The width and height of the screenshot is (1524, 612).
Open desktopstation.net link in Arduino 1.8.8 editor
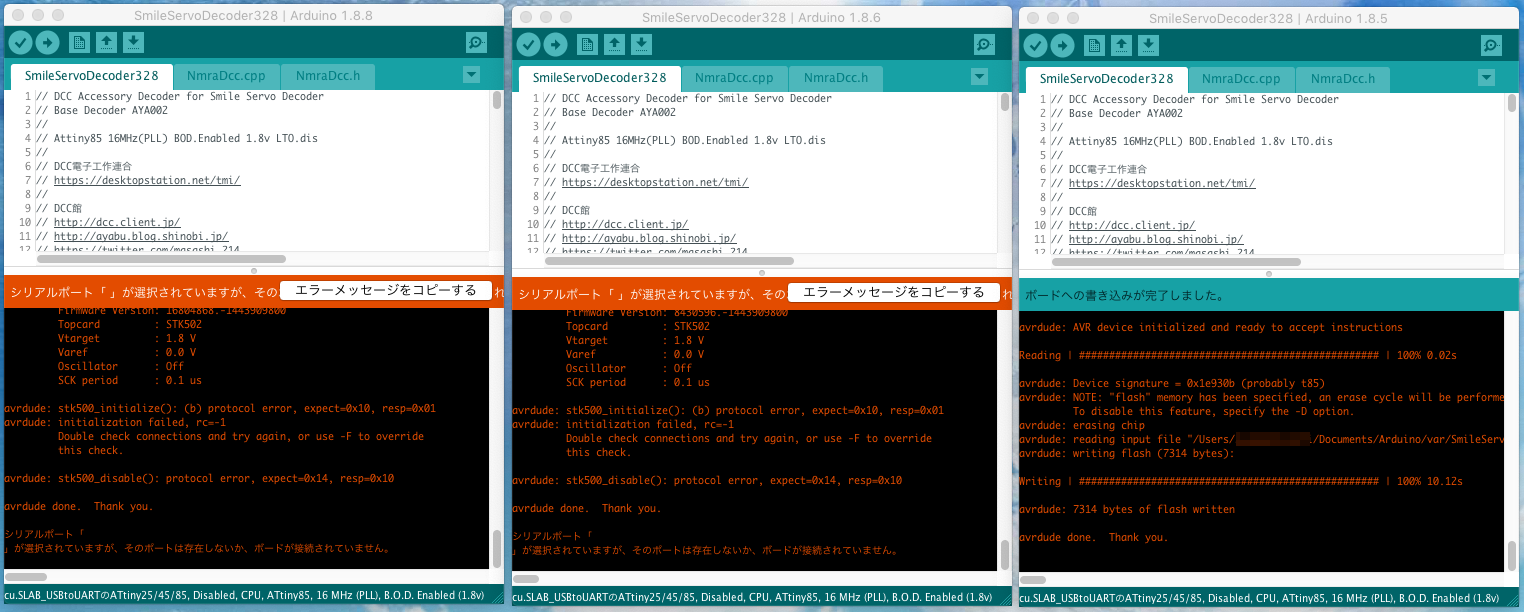point(147,180)
